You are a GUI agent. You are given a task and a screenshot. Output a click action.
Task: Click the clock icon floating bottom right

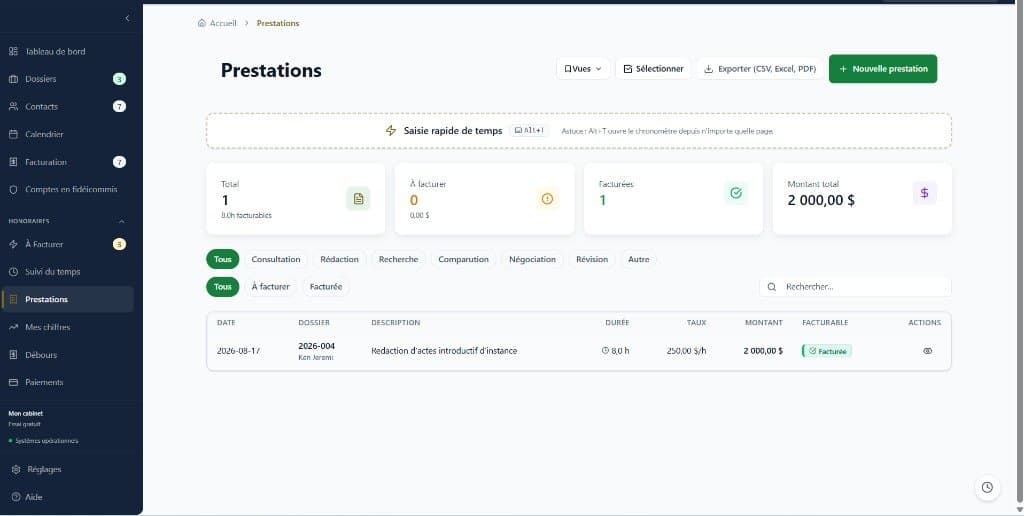[x=987, y=487]
